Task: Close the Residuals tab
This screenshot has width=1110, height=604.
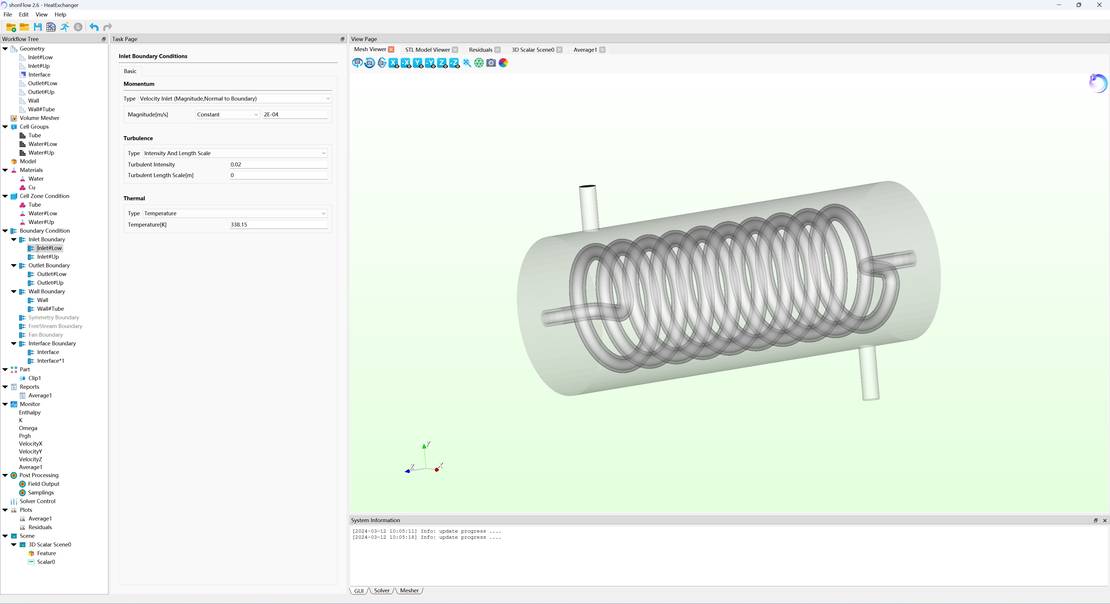Action: coord(497,49)
